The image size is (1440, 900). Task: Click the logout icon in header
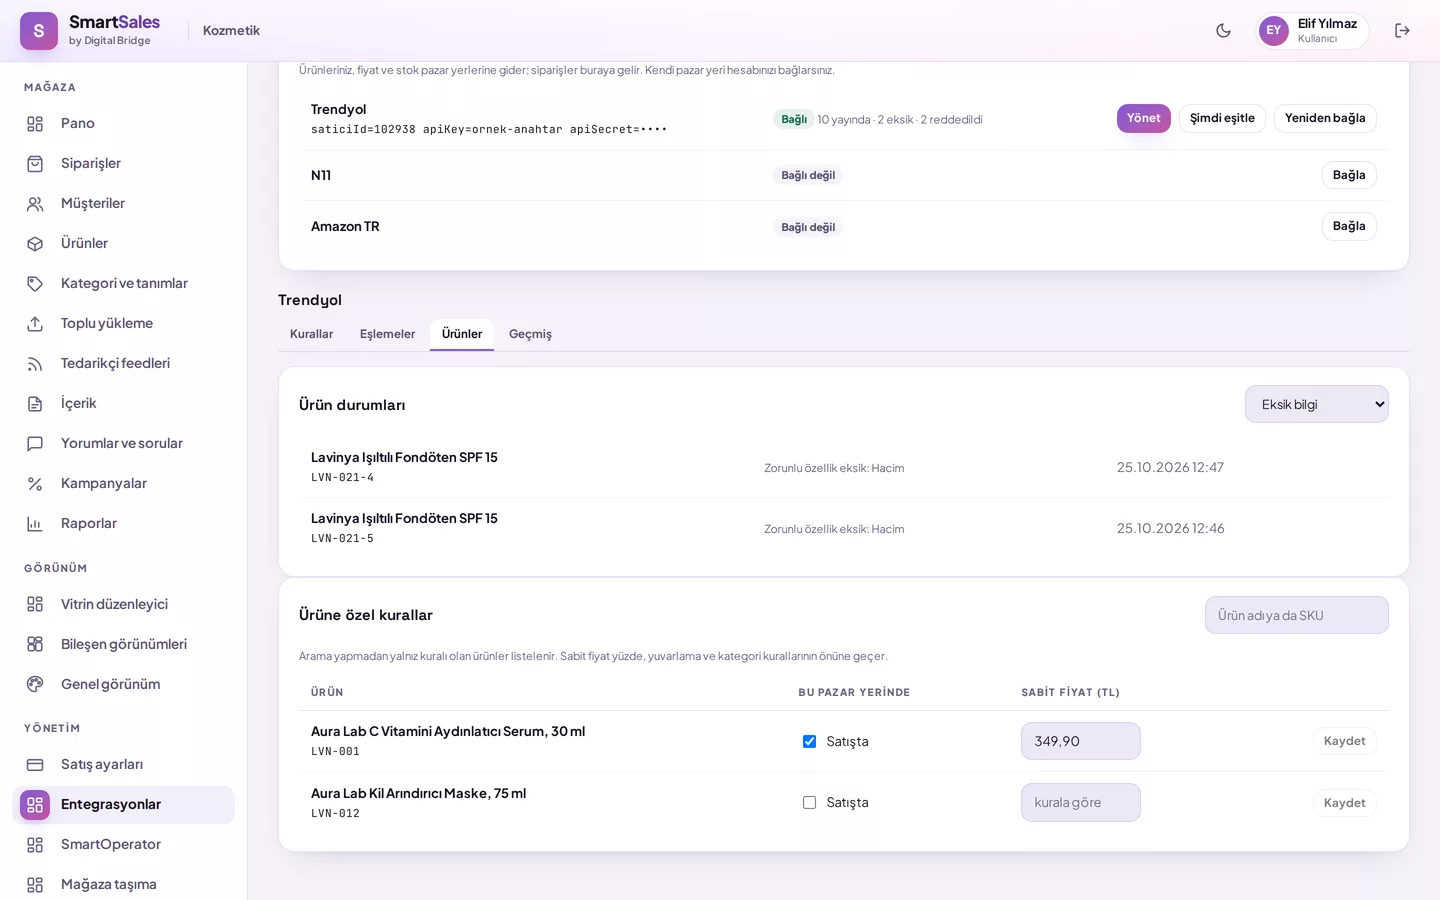click(1402, 30)
